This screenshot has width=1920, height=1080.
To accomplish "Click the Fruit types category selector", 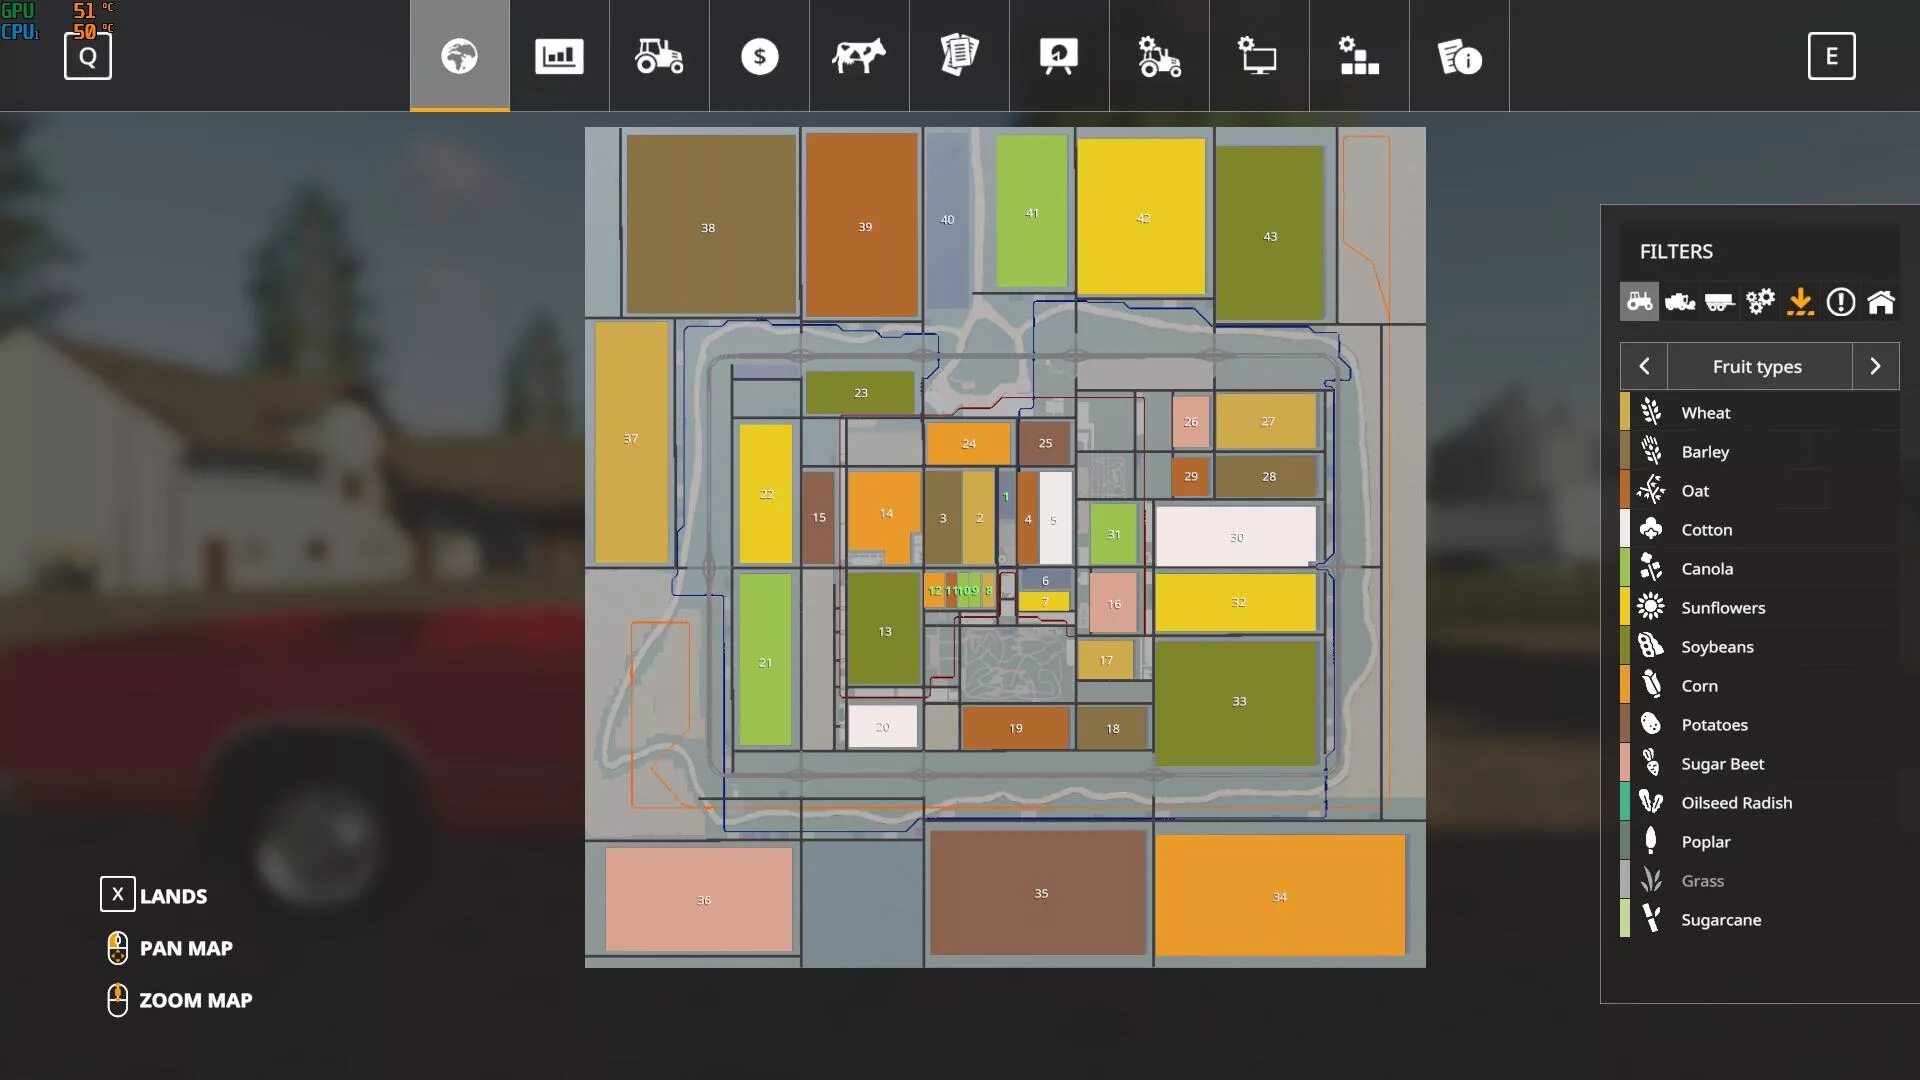I will tap(1757, 366).
